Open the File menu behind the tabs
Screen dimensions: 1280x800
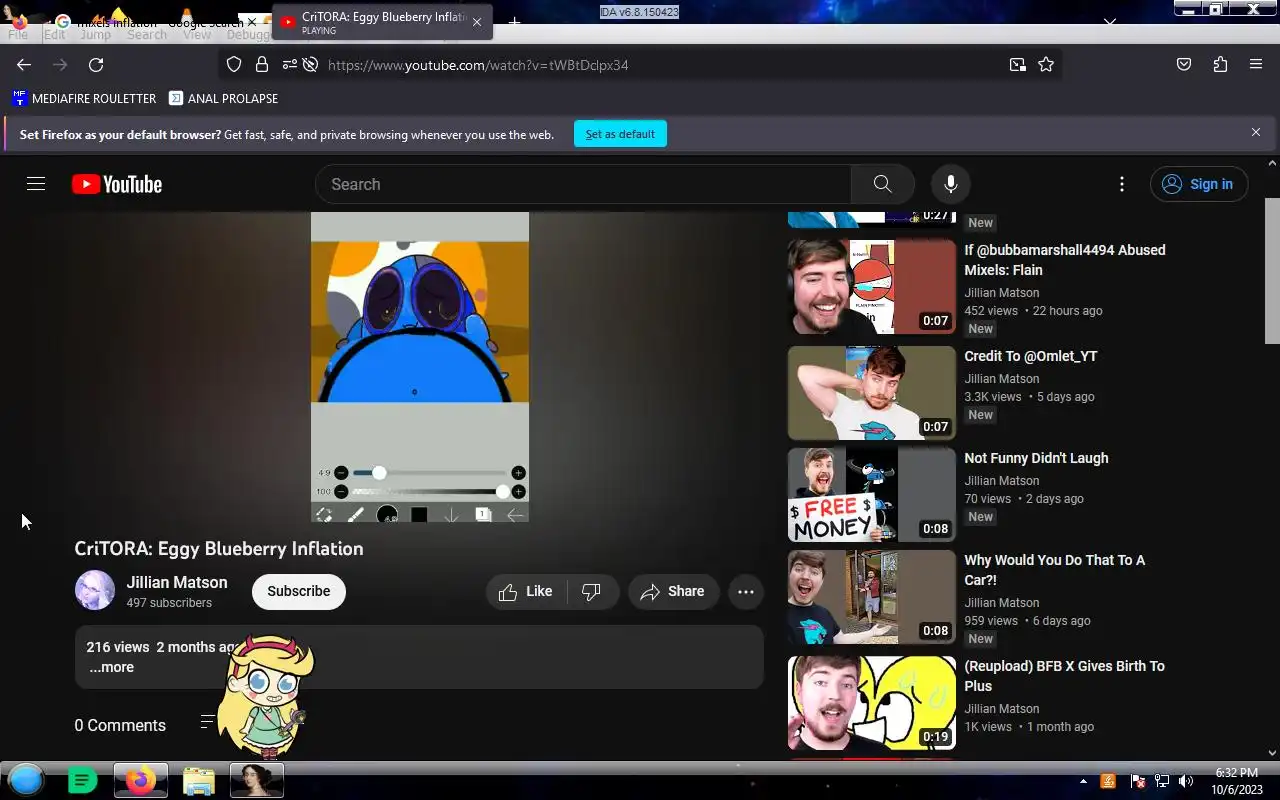[18, 34]
